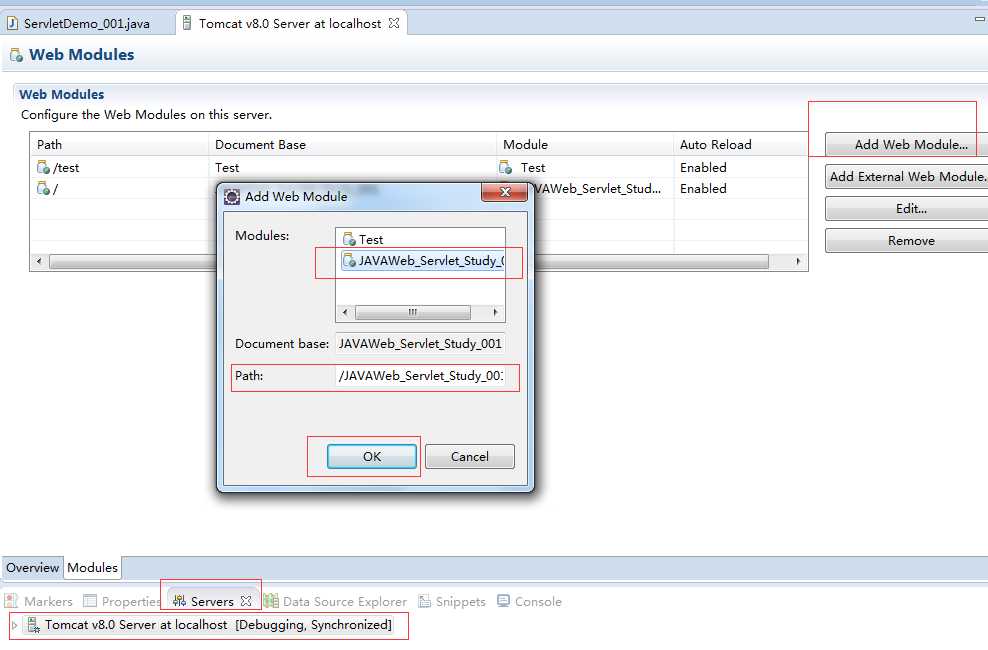Open the Snippets view tab
The image size is (988, 650).
(452, 602)
